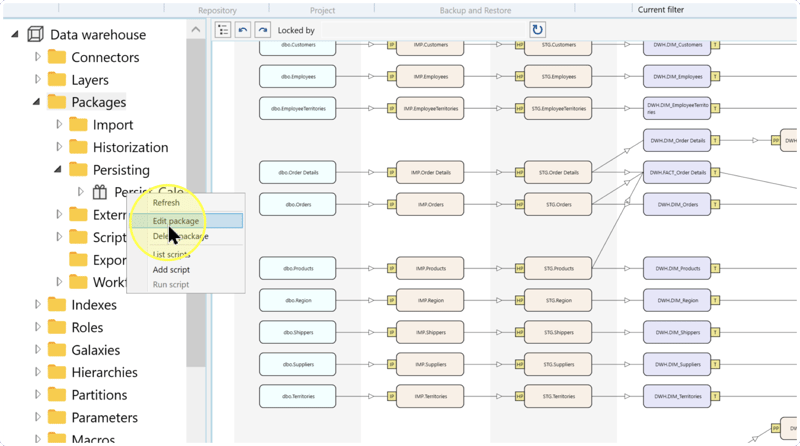Click the HP badge before STG.Region
Viewport: 800px width, 446px height.
click(519, 301)
